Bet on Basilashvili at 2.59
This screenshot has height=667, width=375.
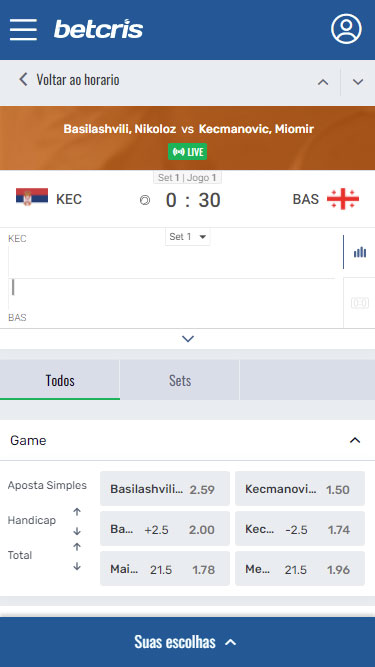point(165,489)
